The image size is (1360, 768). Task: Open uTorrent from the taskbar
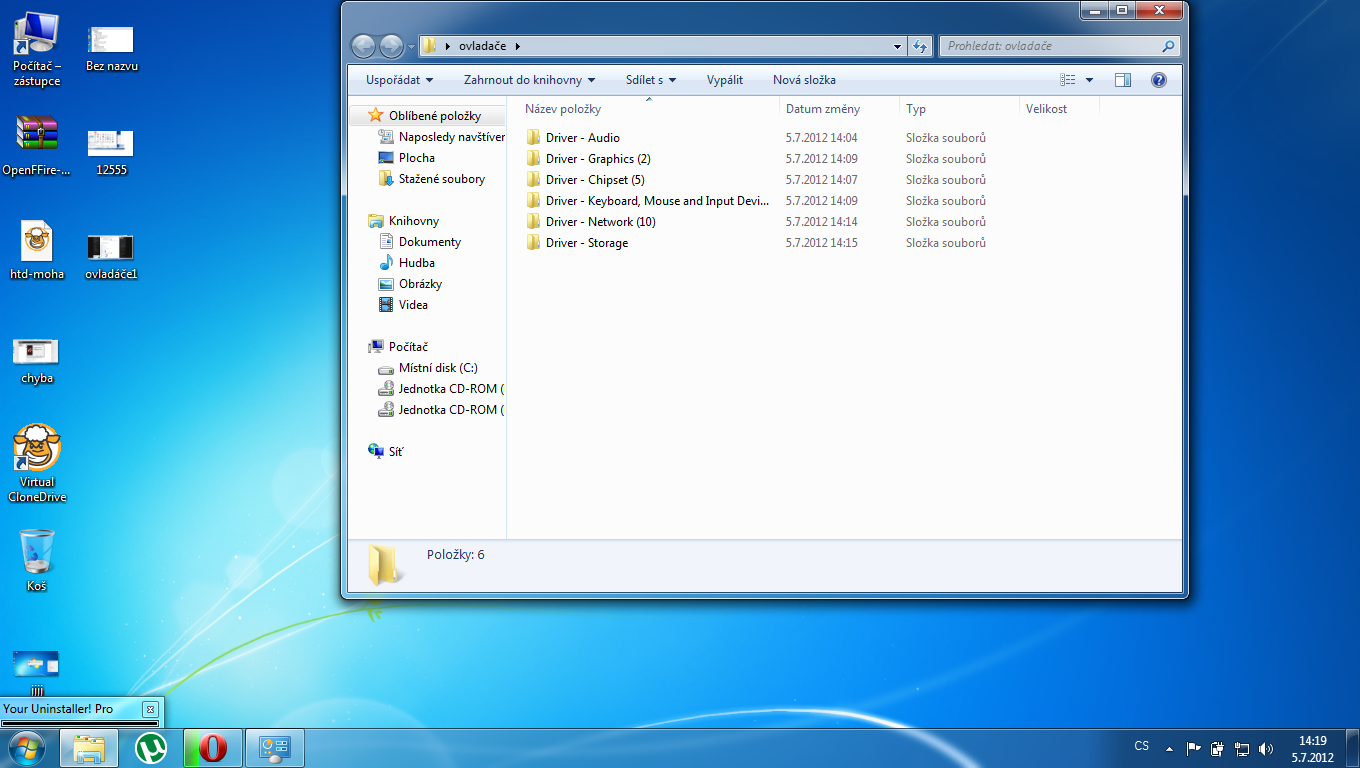(x=151, y=748)
